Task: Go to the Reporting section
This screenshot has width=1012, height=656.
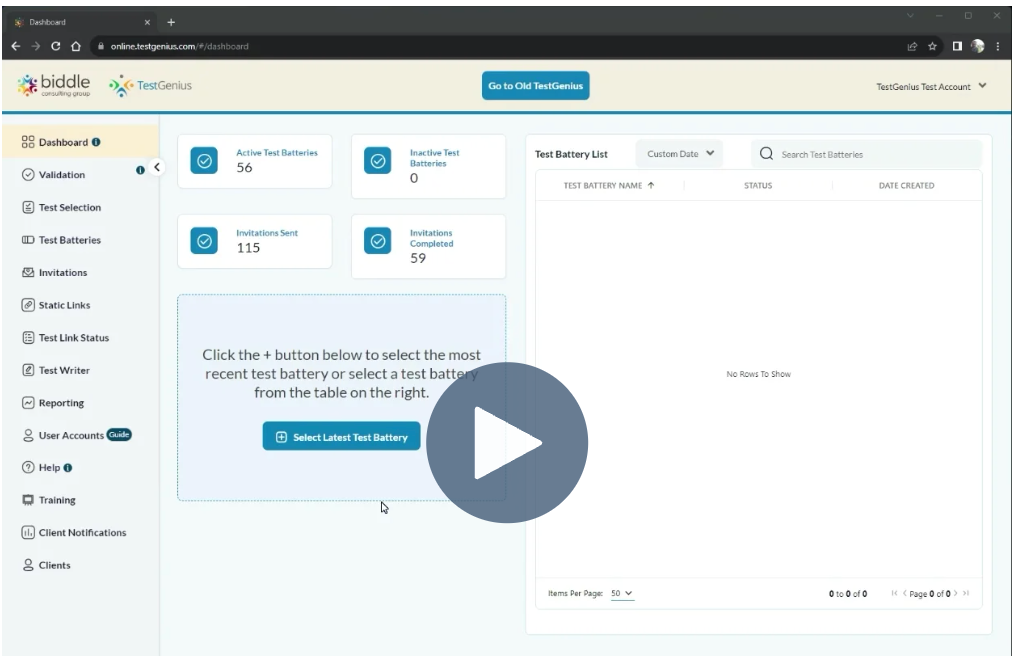Action: coord(60,402)
